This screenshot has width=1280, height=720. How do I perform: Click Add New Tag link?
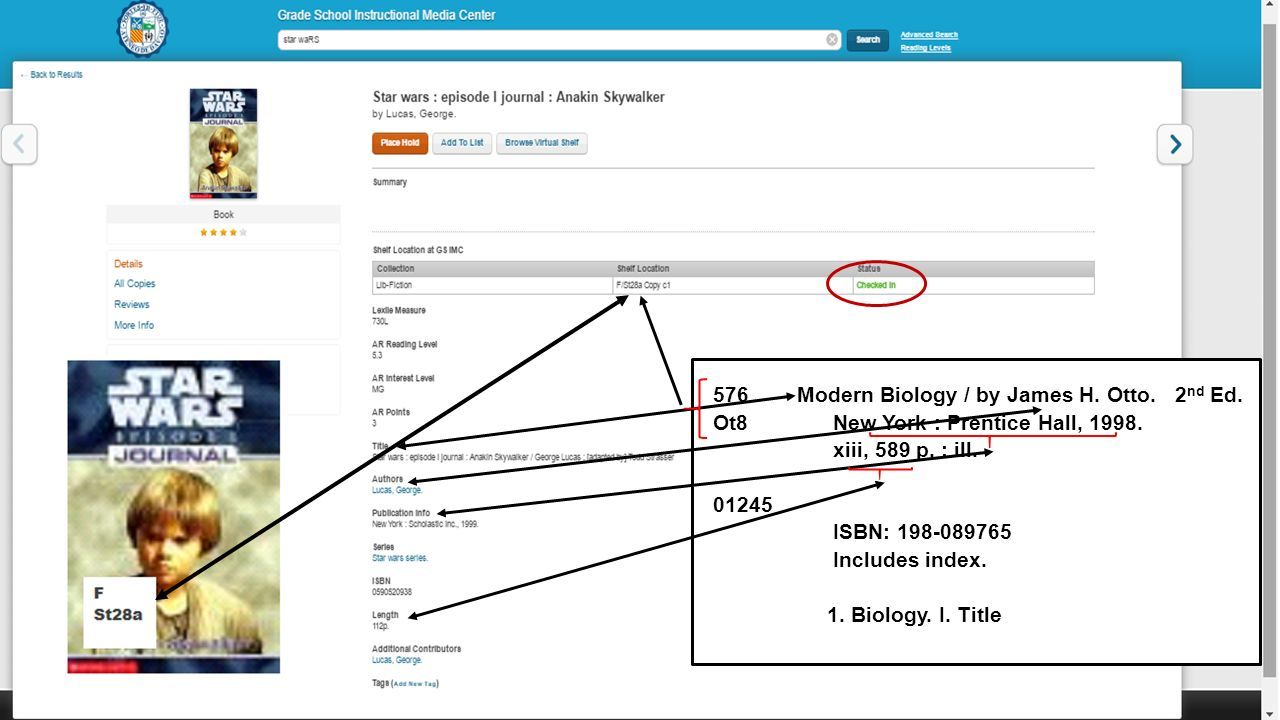[x=414, y=684]
